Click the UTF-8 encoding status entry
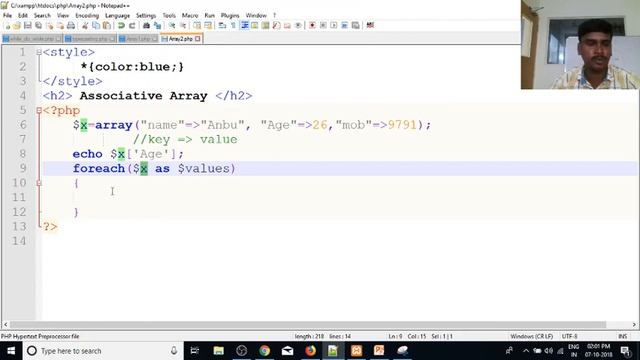This screenshot has width=640, height=360. click(569, 336)
